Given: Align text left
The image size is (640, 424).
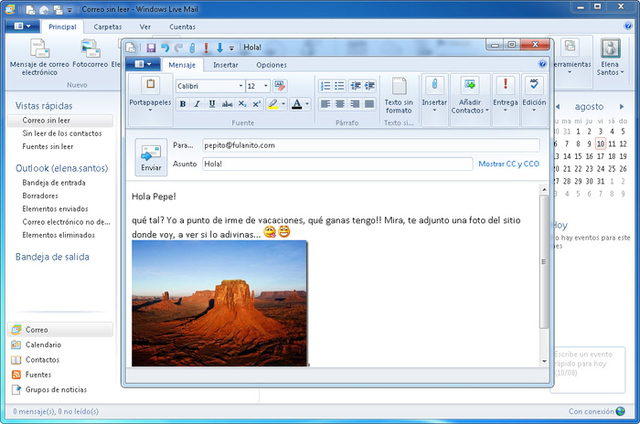Looking at the screenshot, I should (x=325, y=104).
